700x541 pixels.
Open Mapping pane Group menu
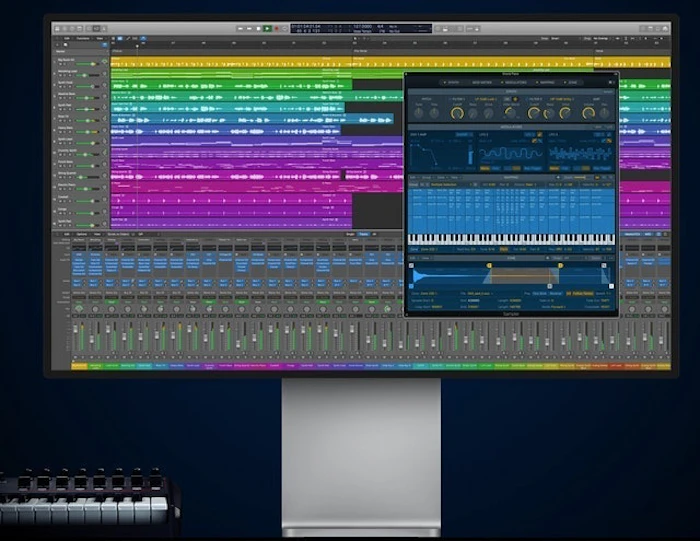coord(426,178)
